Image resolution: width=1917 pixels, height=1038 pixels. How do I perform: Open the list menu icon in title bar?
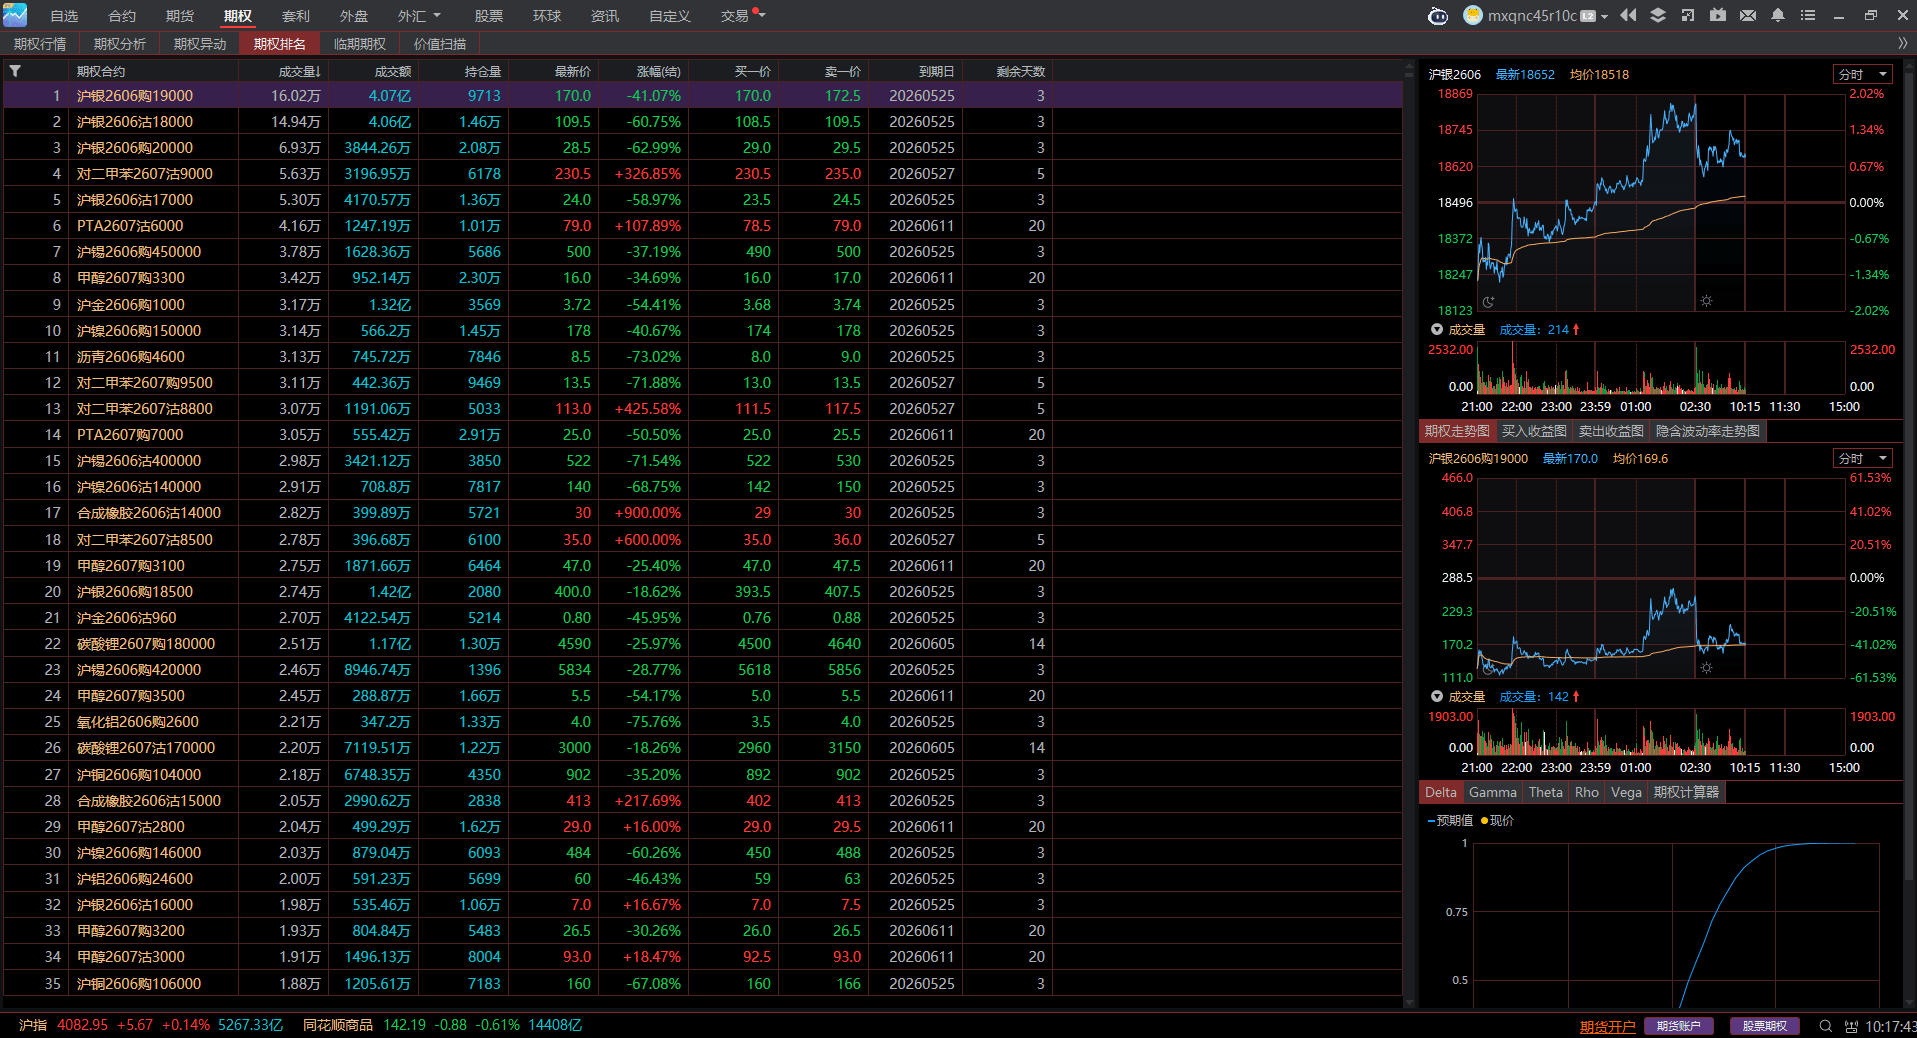click(1808, 15)
